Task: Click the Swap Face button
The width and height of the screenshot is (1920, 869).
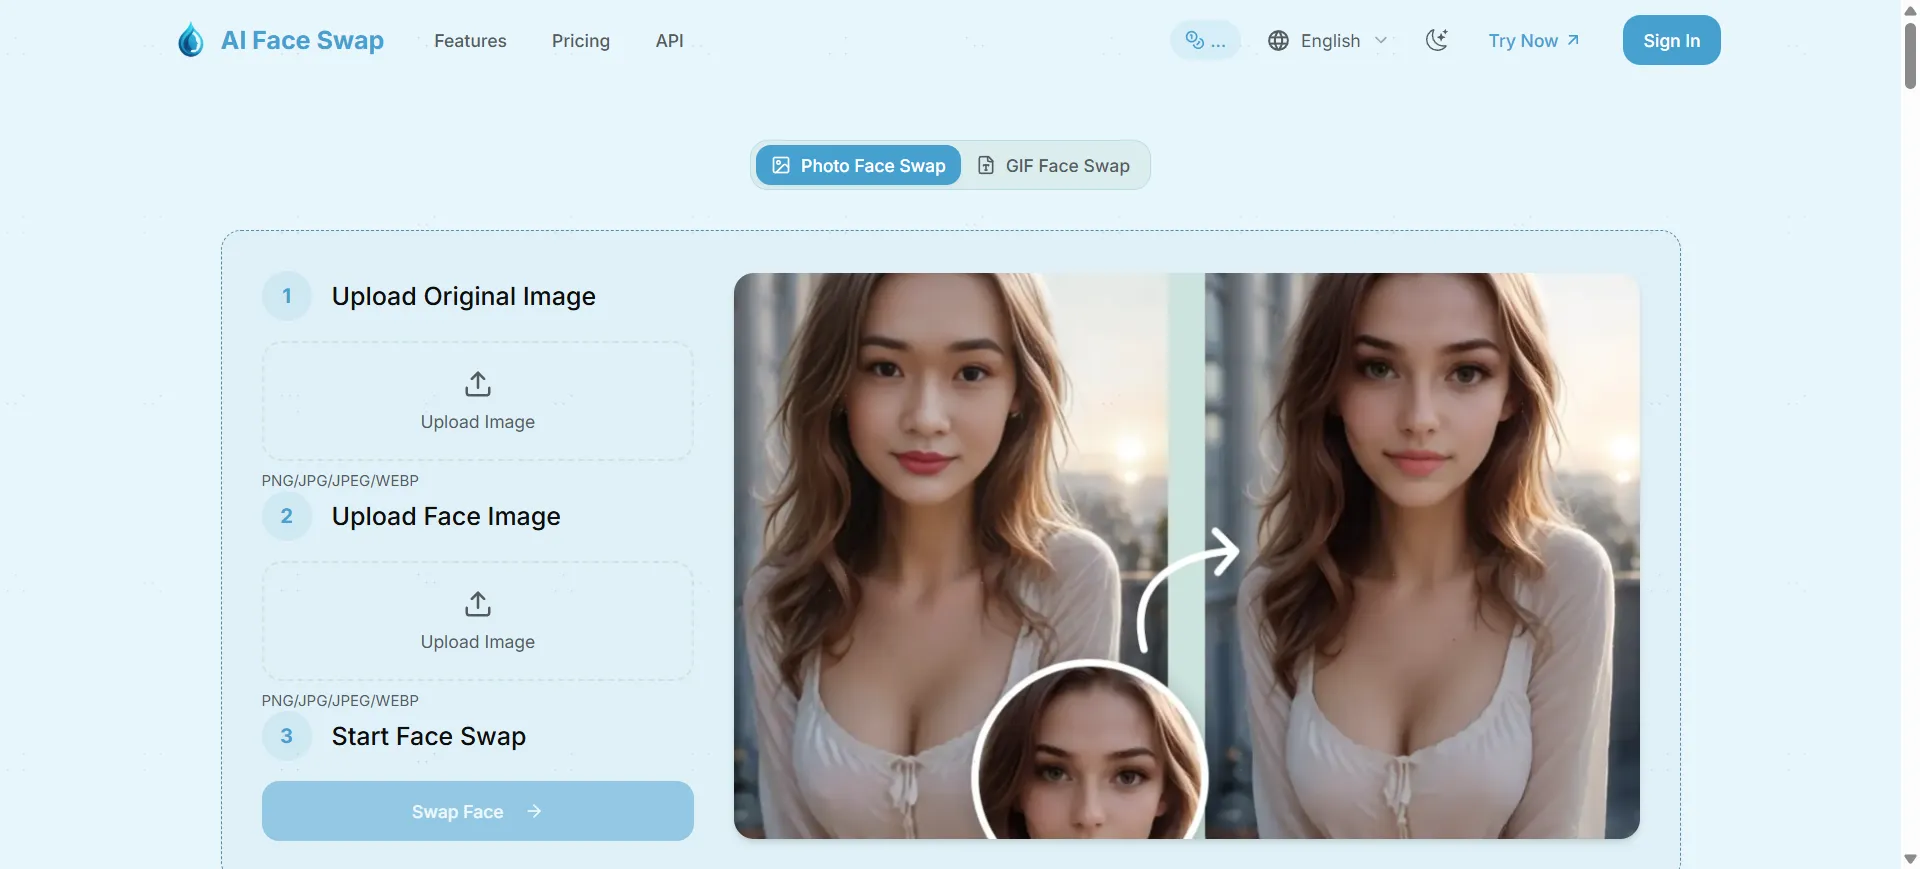Action: [477, 811]
